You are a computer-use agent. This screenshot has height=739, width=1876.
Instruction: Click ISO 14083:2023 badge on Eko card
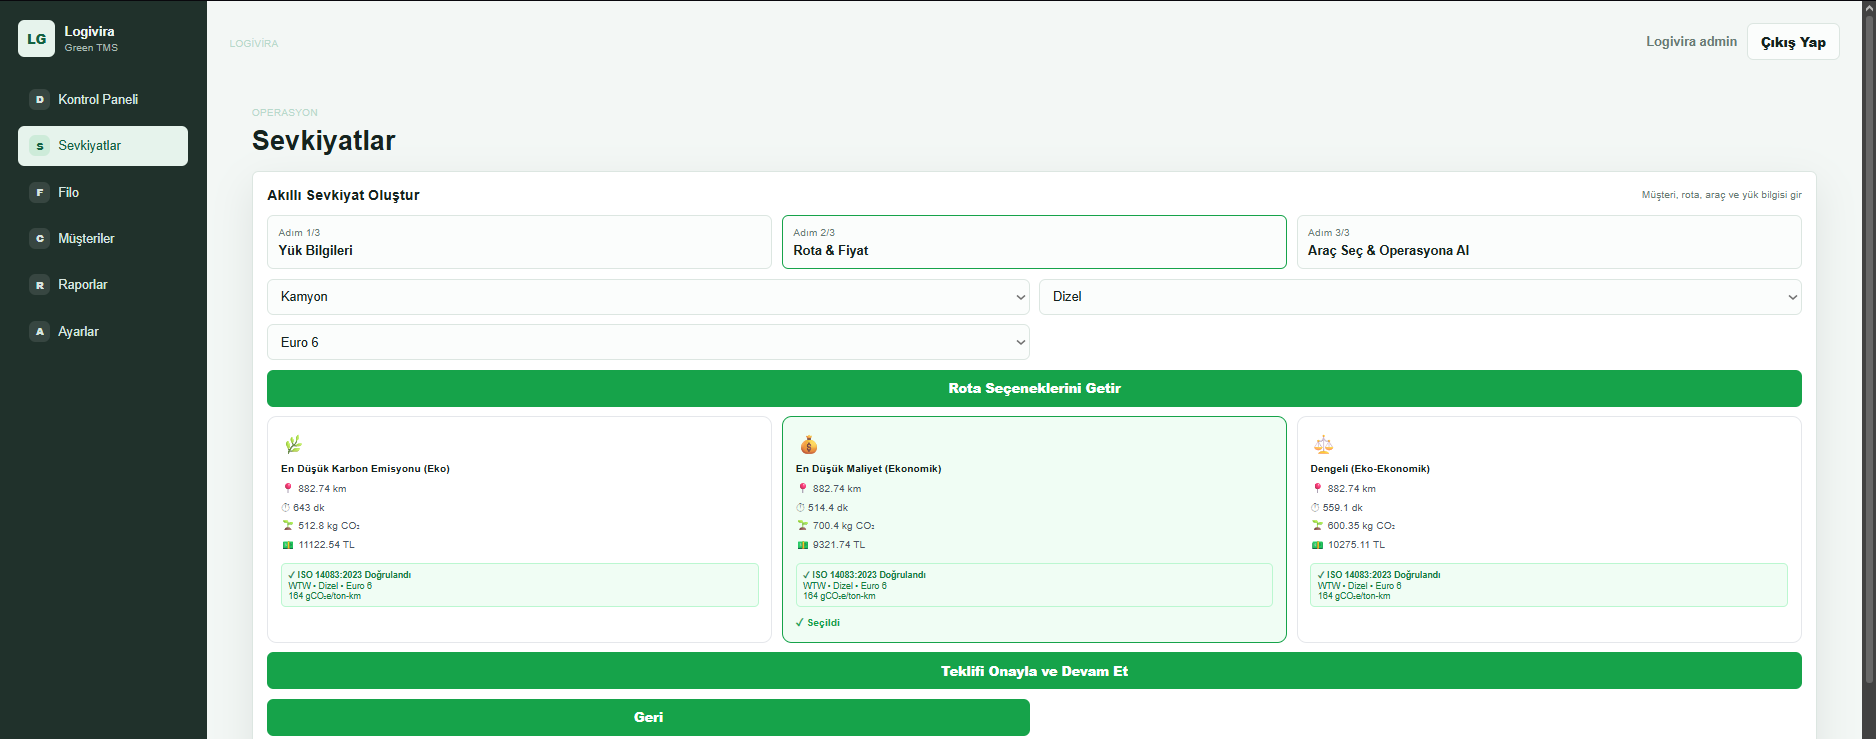point(519,585)
